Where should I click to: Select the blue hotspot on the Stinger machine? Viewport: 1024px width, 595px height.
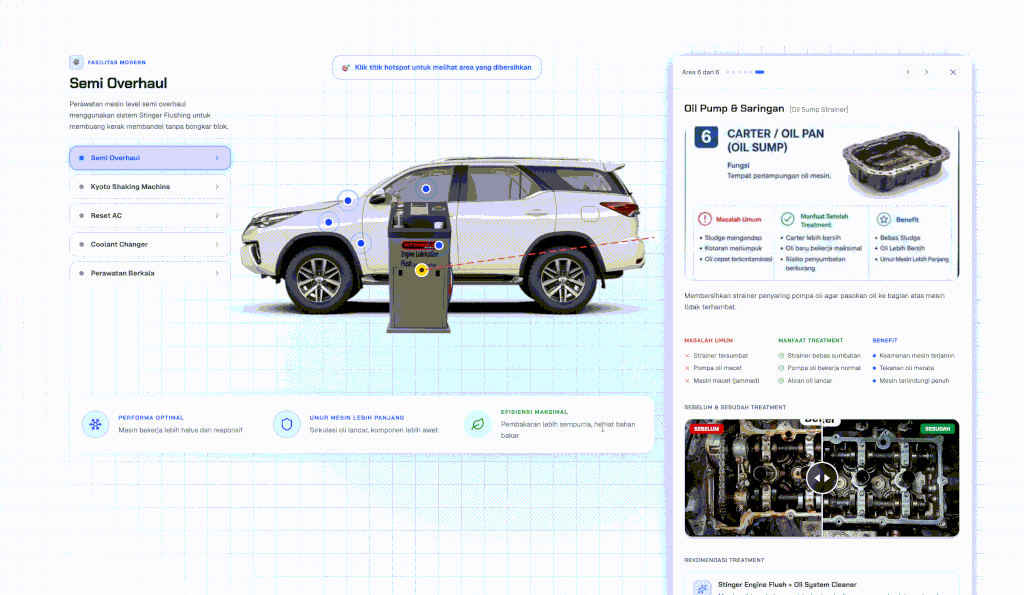click(x=439, y=245)
